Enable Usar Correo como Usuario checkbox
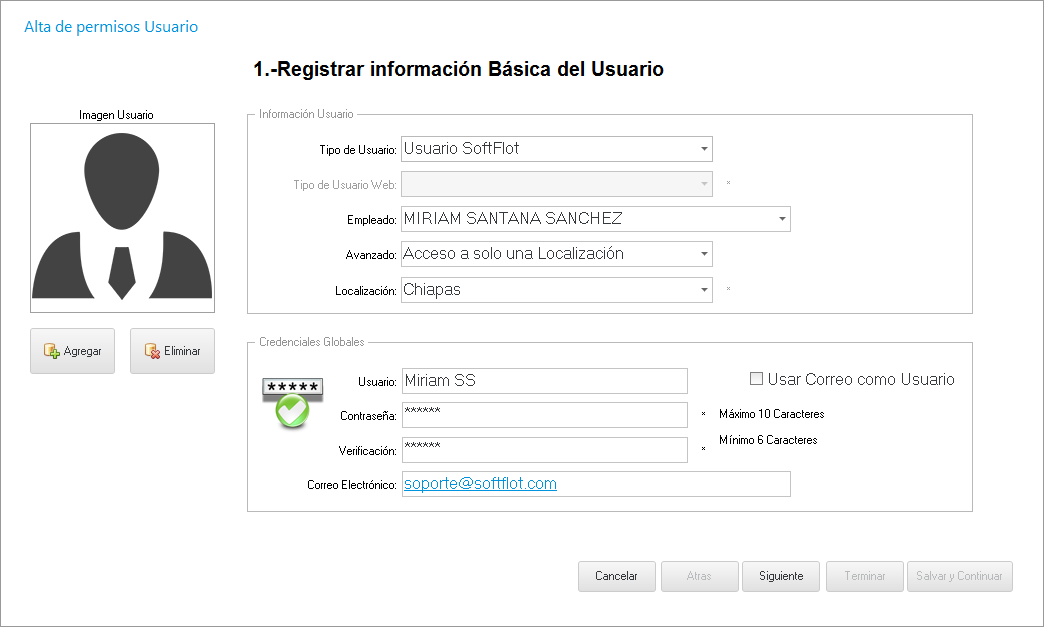Image resolution: width=1044 pixels, height=627 pixels. click(757, 379)
